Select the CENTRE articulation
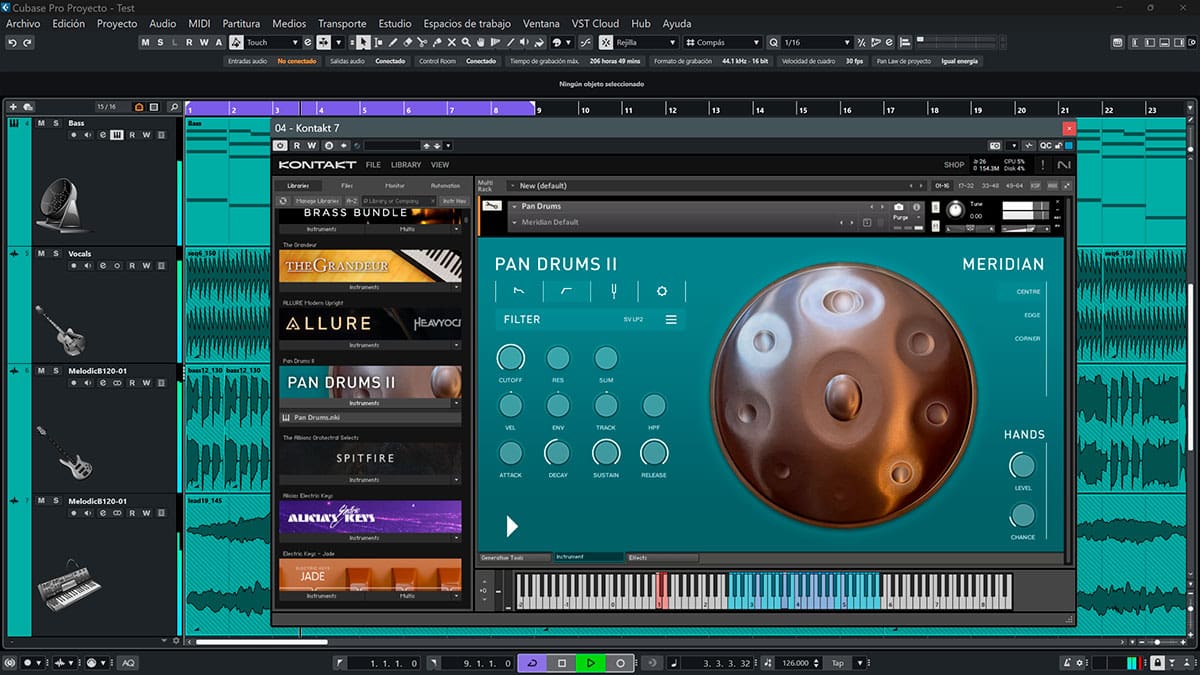 point(1028,292)
